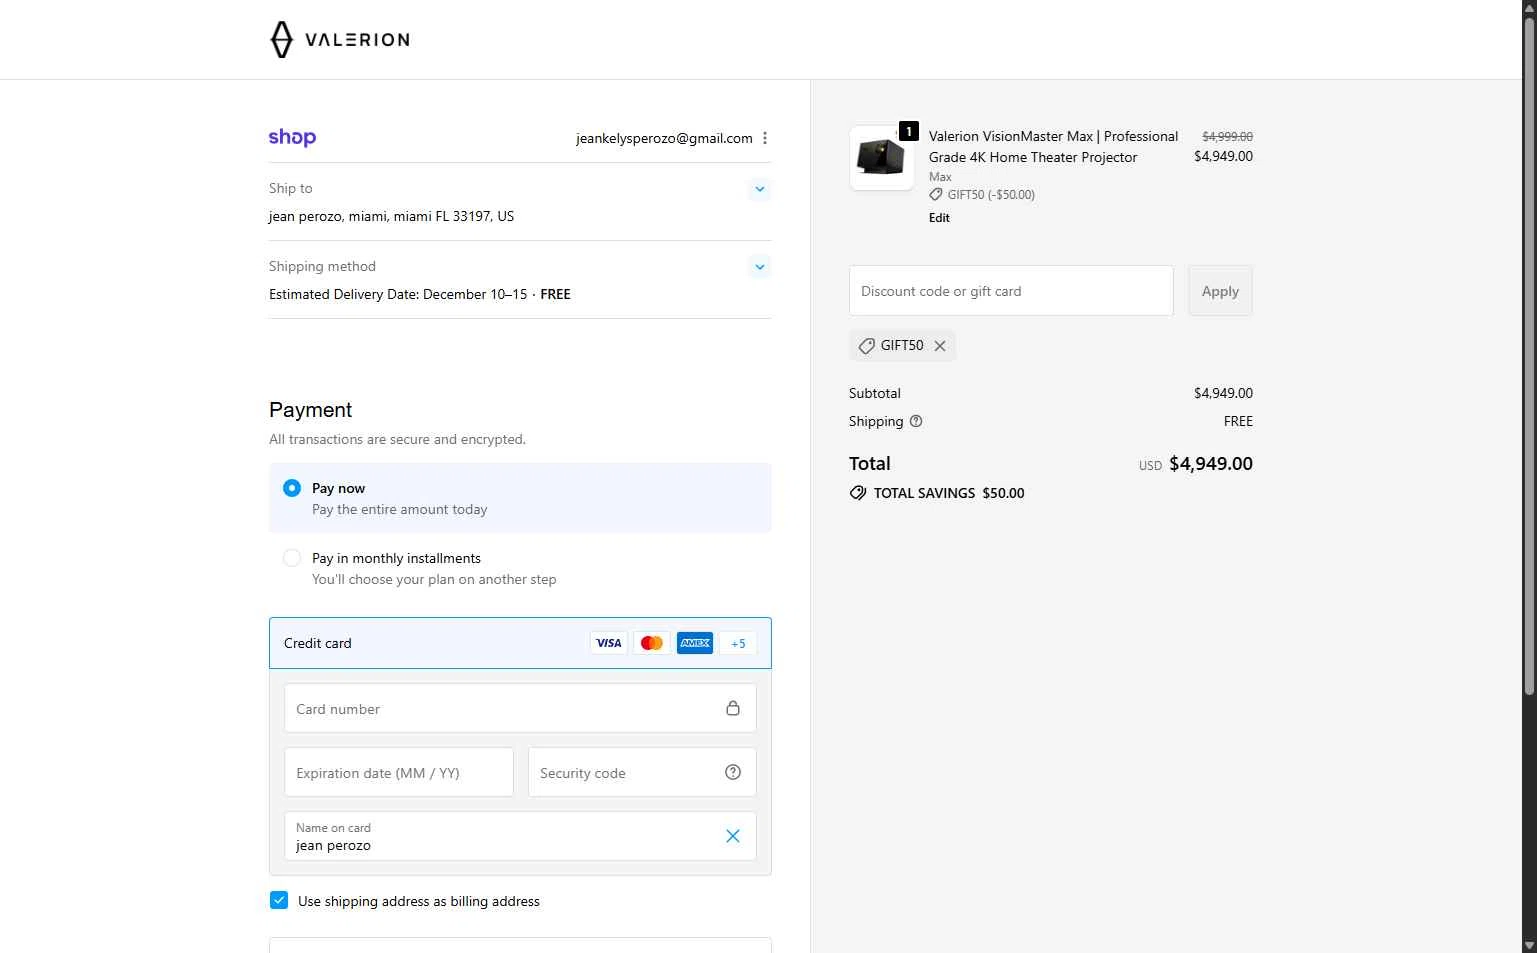The height and width of the screenshot is (953, 1537).
Task: Click the TOTAL SAVINGS $50.00 text
Action: 949,493
